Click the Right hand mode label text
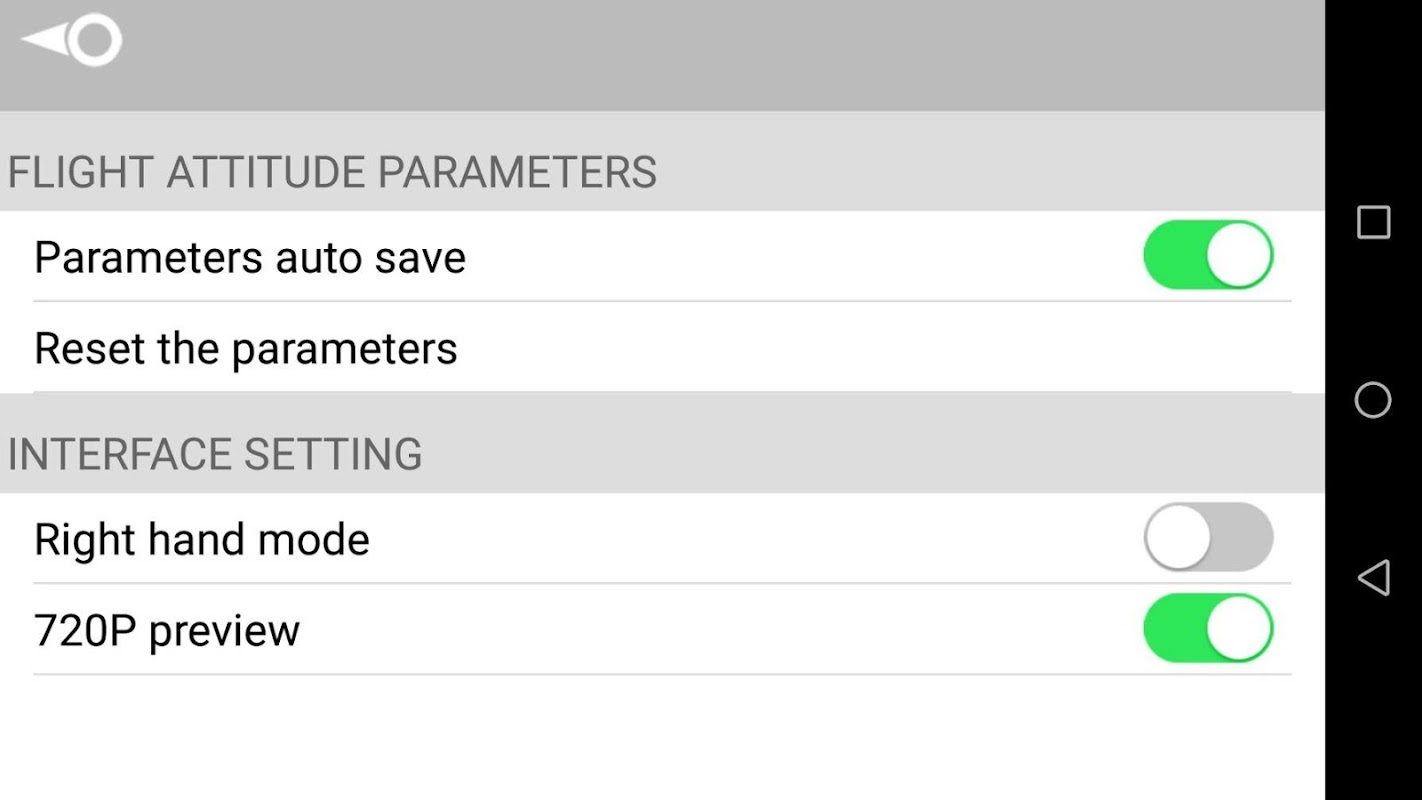 coord(202,540)
